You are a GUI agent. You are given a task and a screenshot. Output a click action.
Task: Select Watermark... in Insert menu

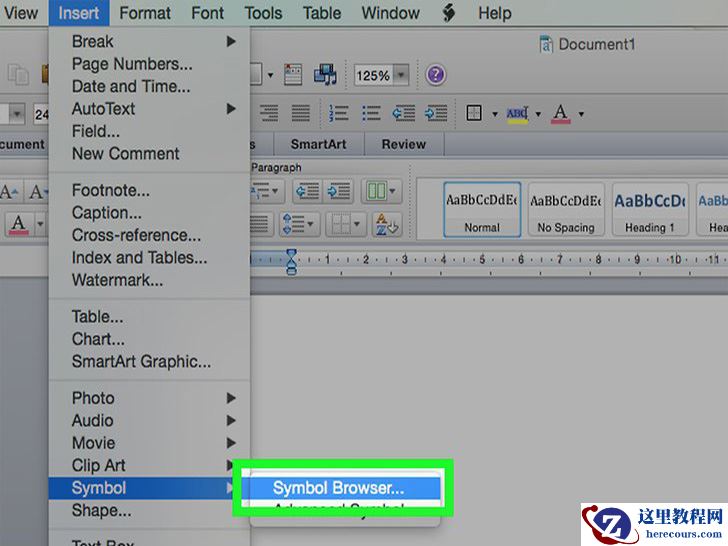(117, 280)
